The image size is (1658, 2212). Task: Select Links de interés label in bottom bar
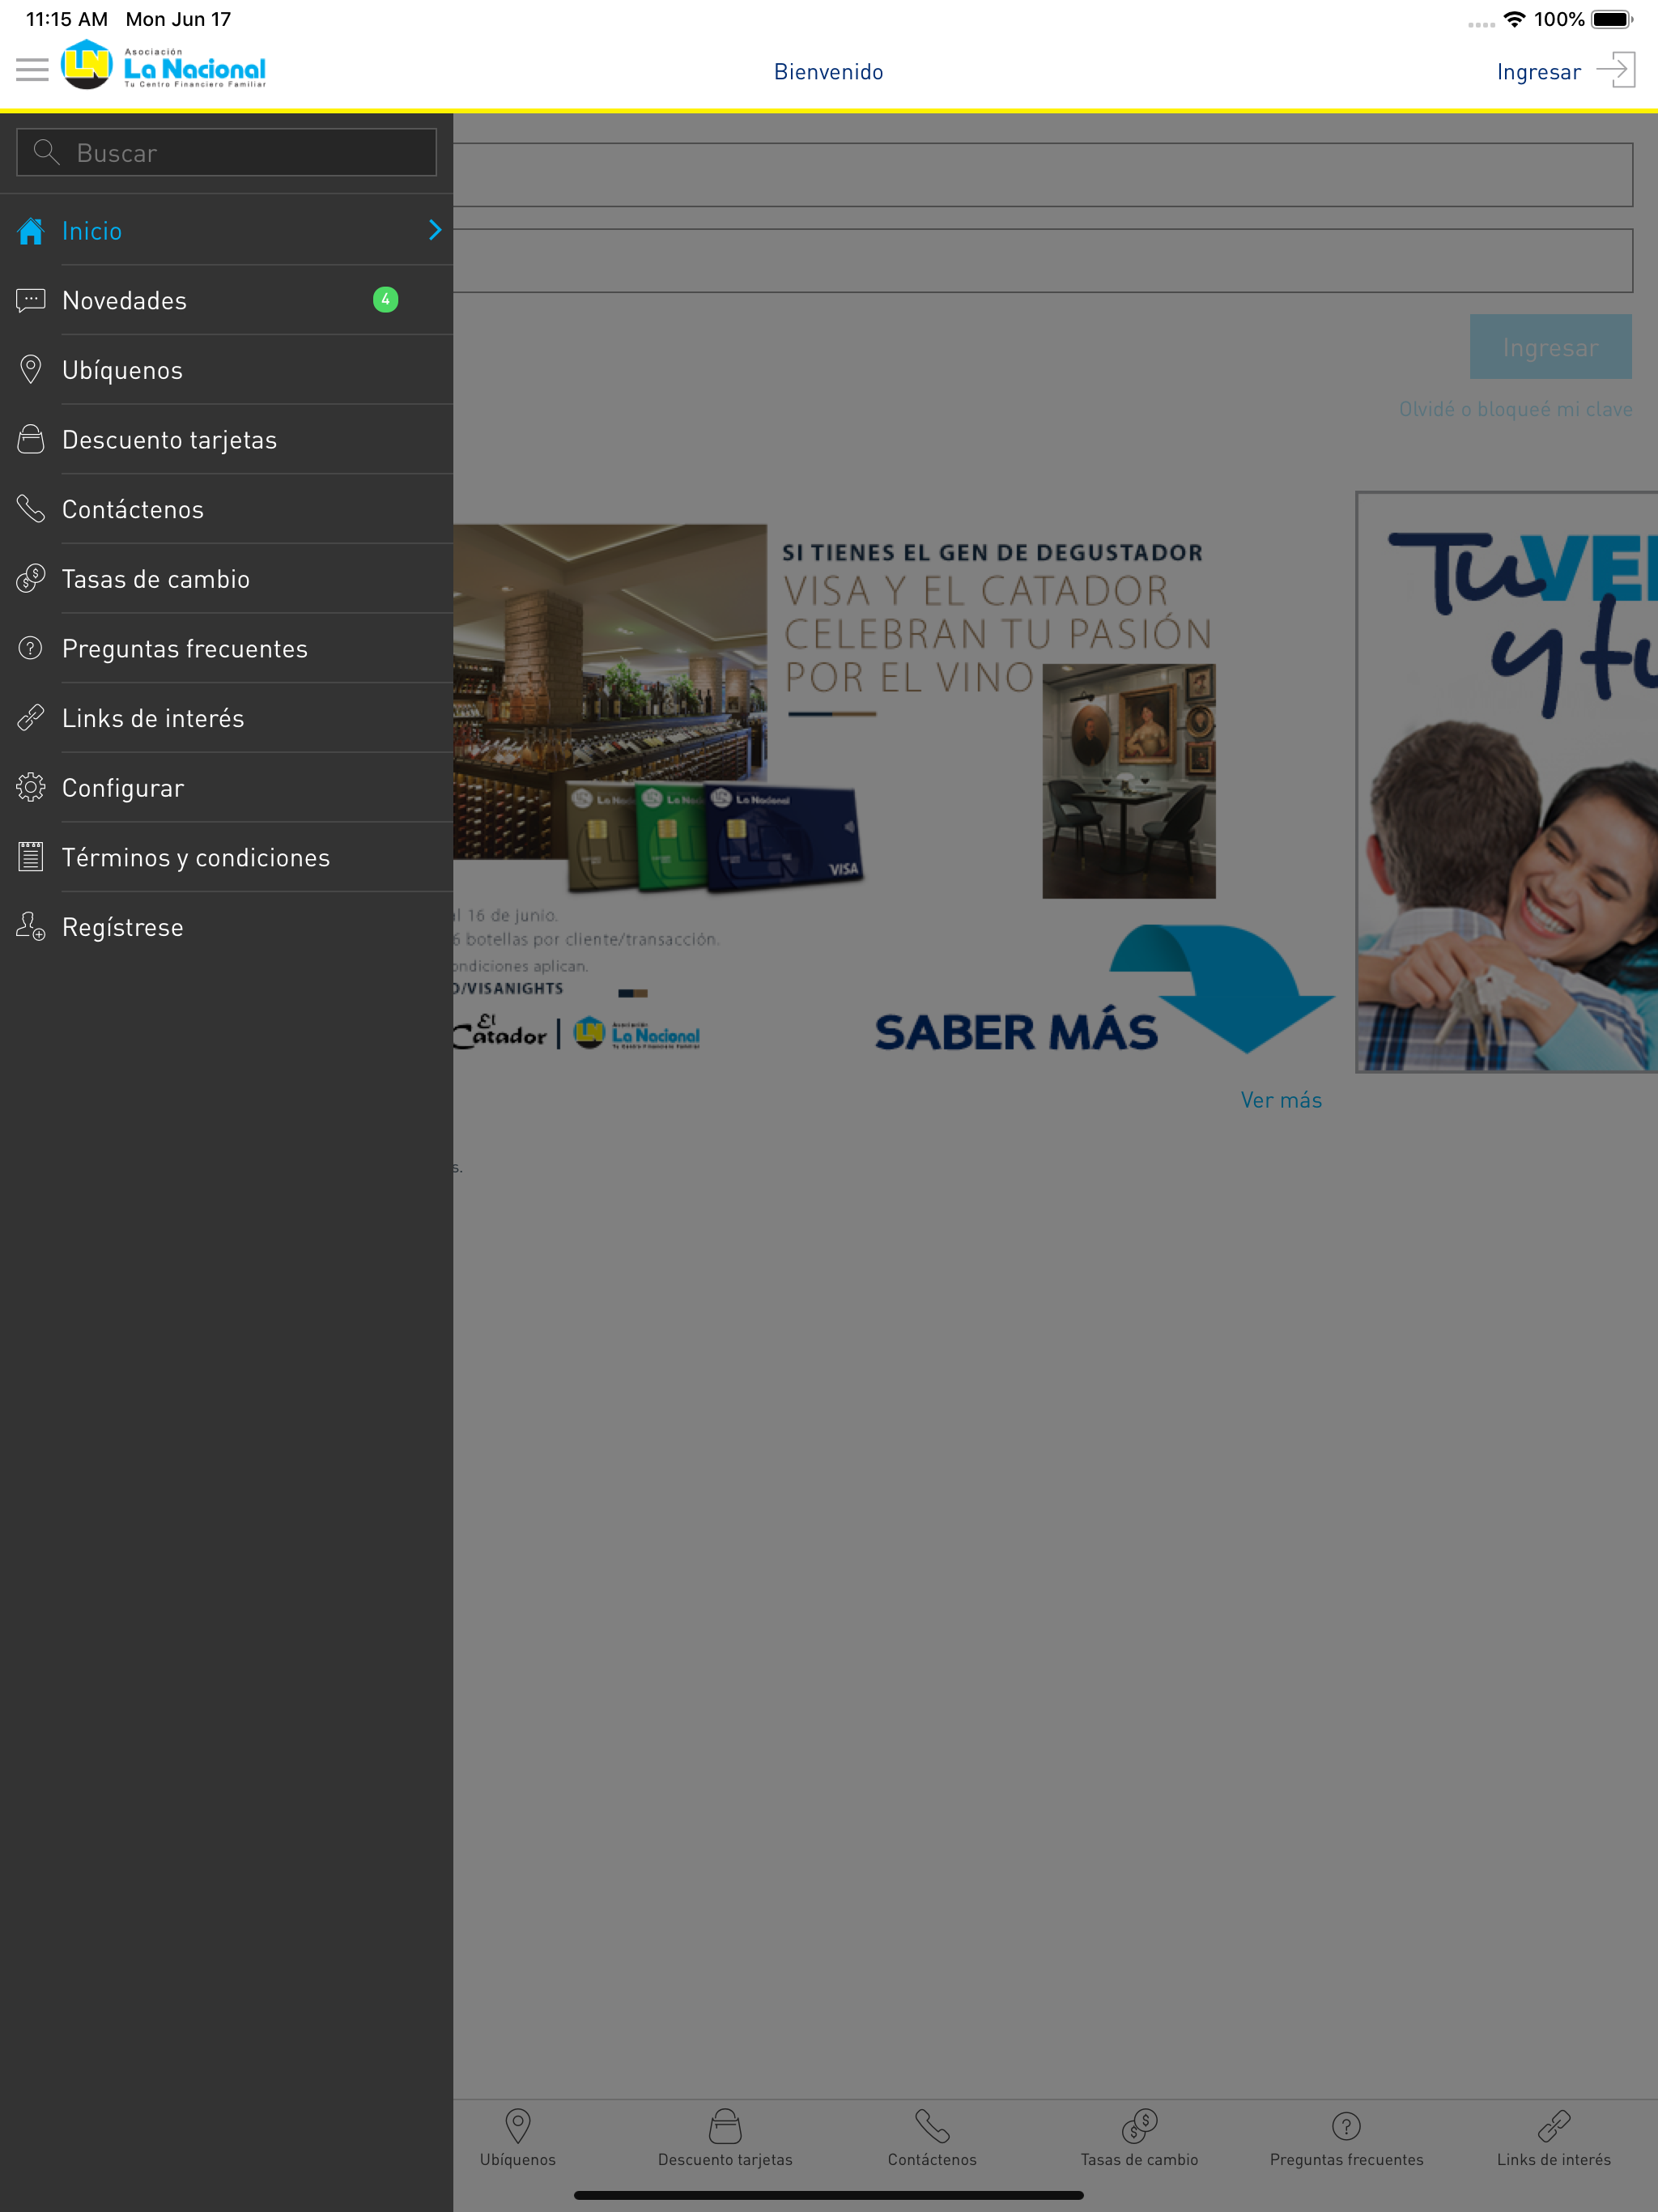click(x=1554, y=2159)
